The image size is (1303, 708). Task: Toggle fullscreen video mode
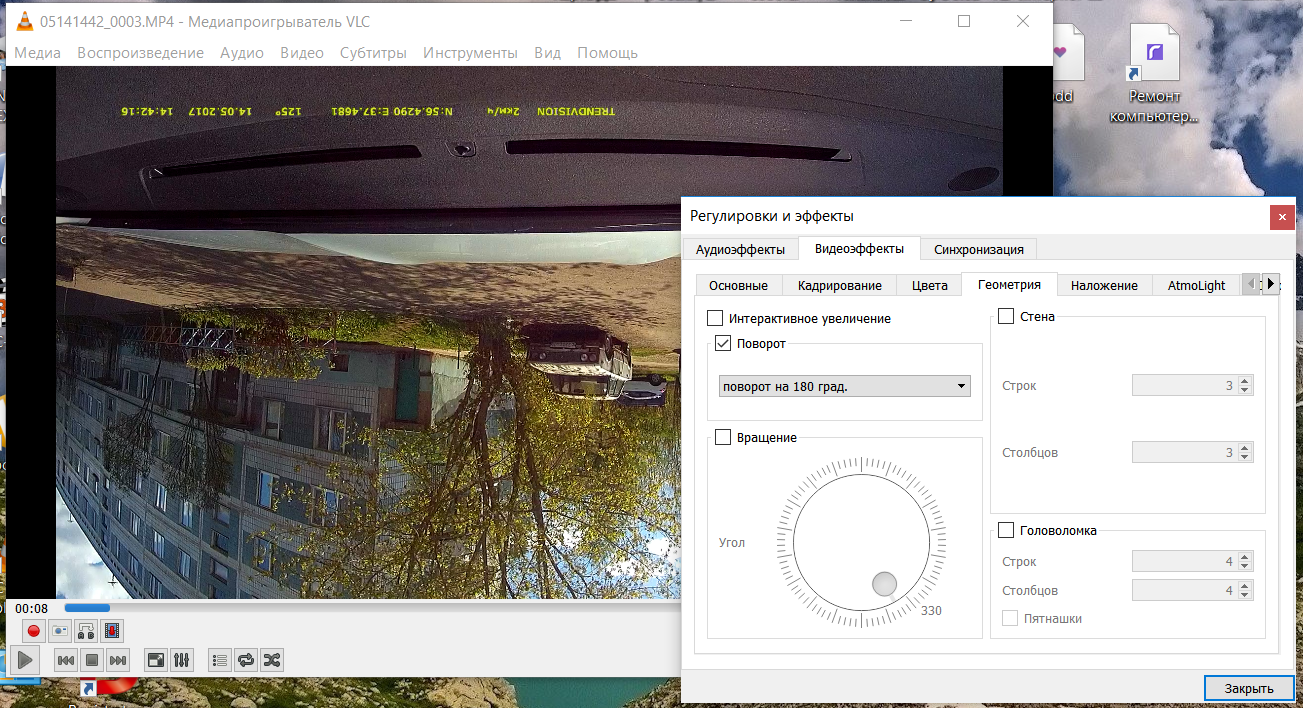155,660
